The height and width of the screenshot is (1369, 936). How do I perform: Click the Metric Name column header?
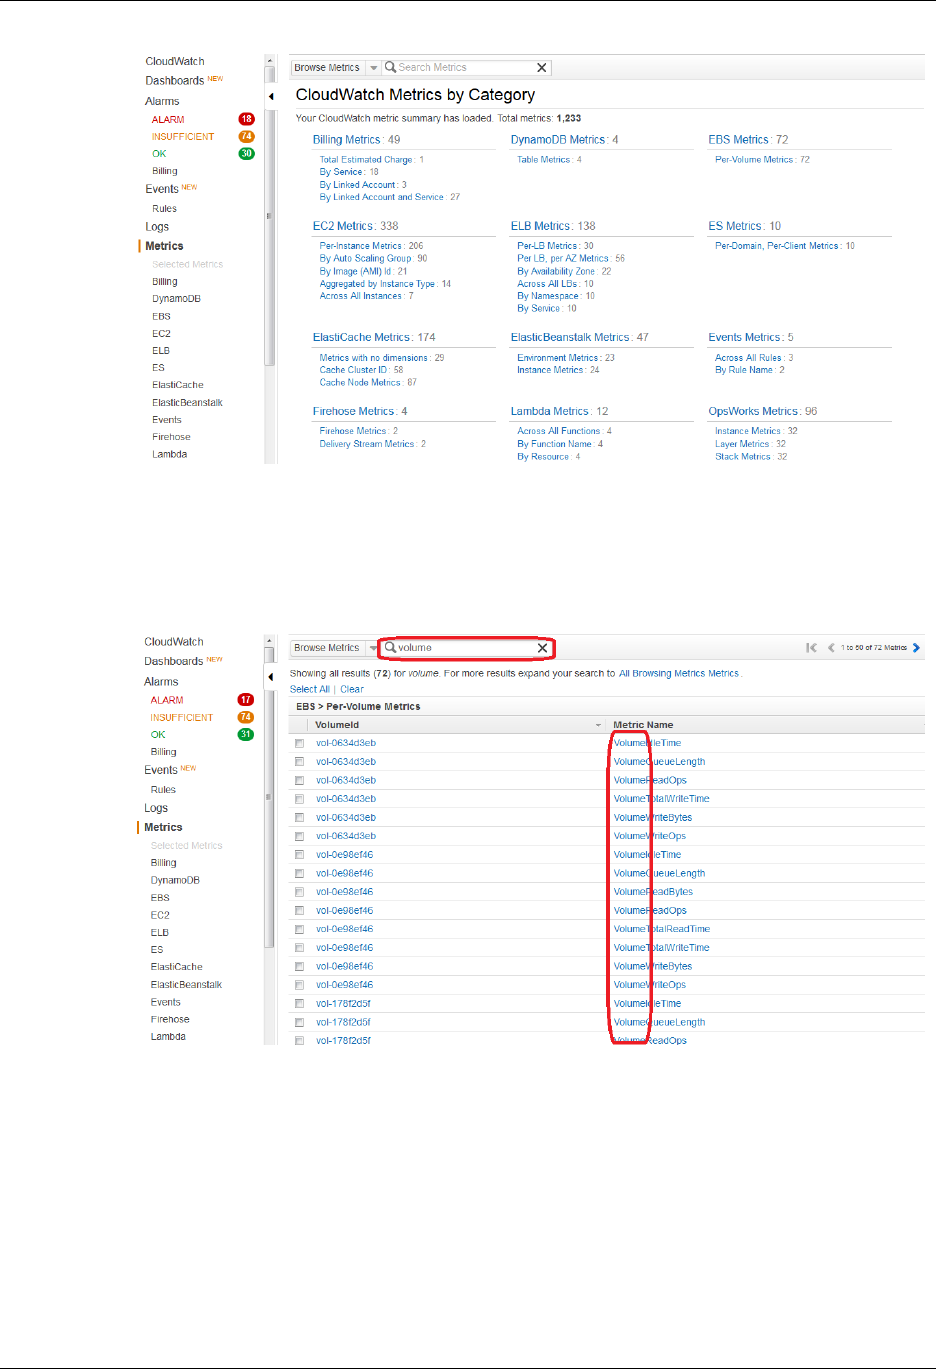click(643, 725)
